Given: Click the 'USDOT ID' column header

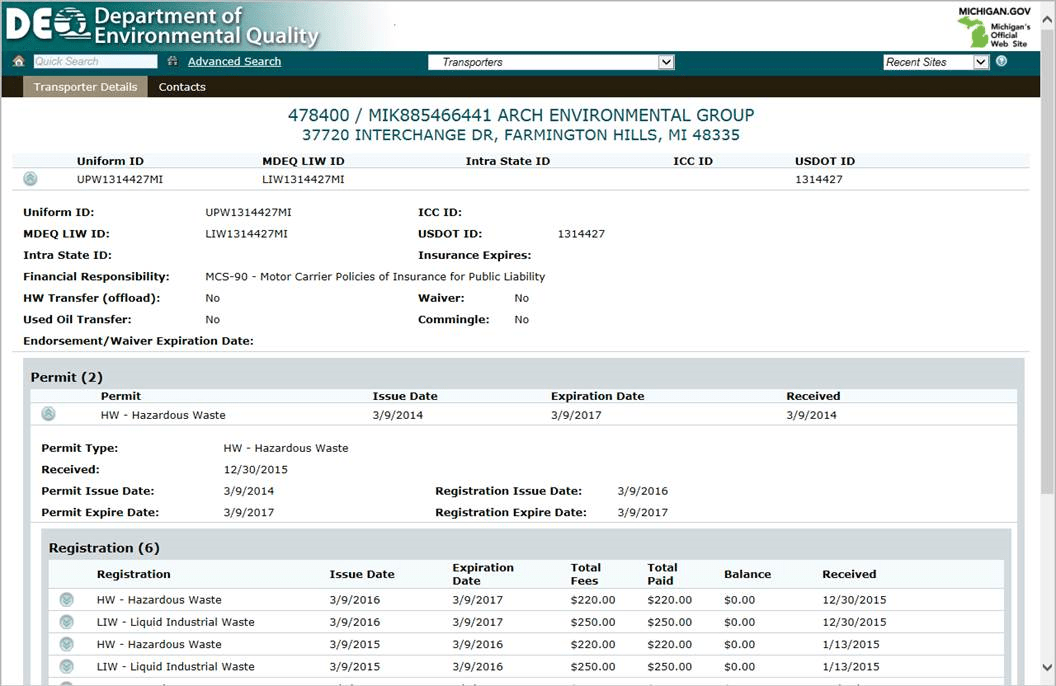Looking at the screenshot, I should coord(825,161).
